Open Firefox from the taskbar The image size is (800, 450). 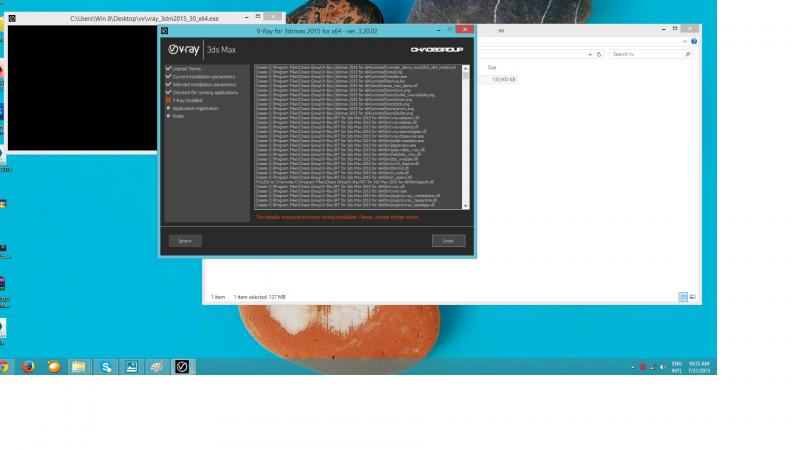(28, 366)
